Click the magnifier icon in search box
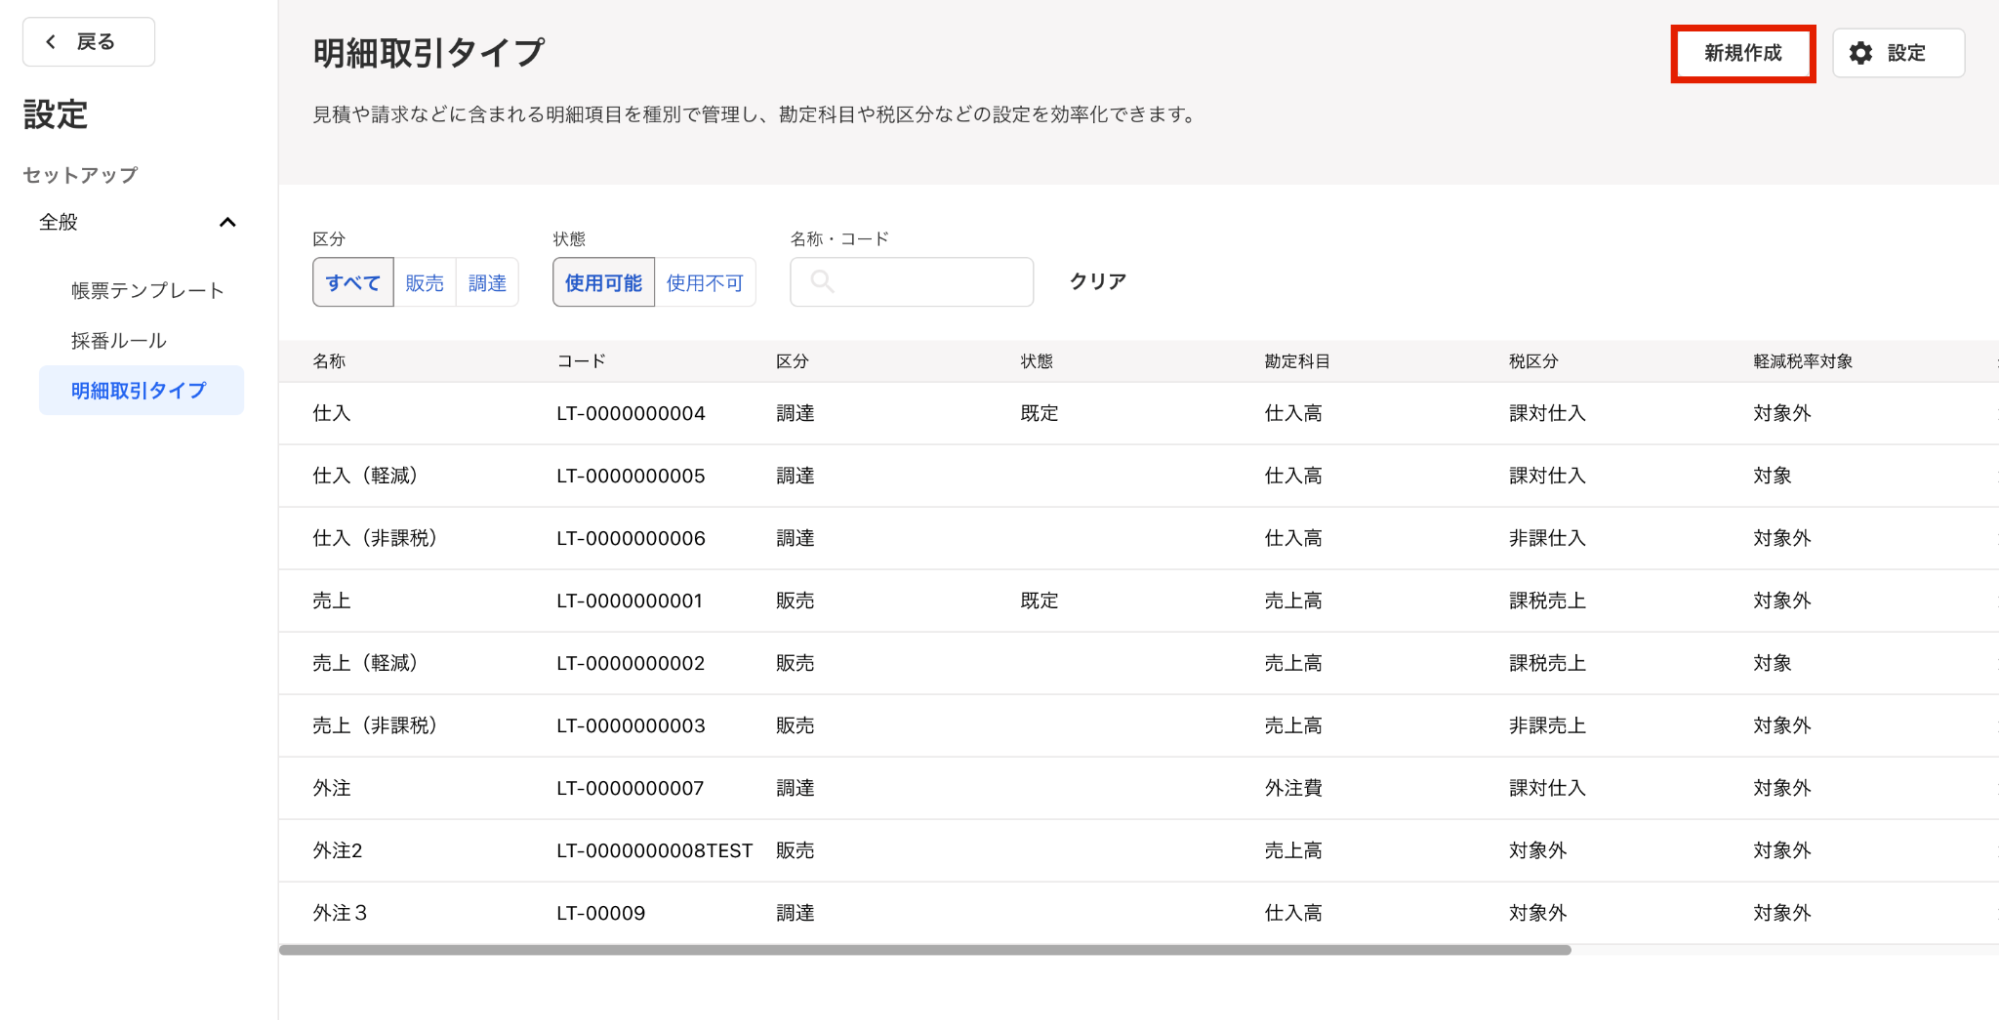Image resolution: width=1999 pixels, height=1021 pixels. coord(822,282)
